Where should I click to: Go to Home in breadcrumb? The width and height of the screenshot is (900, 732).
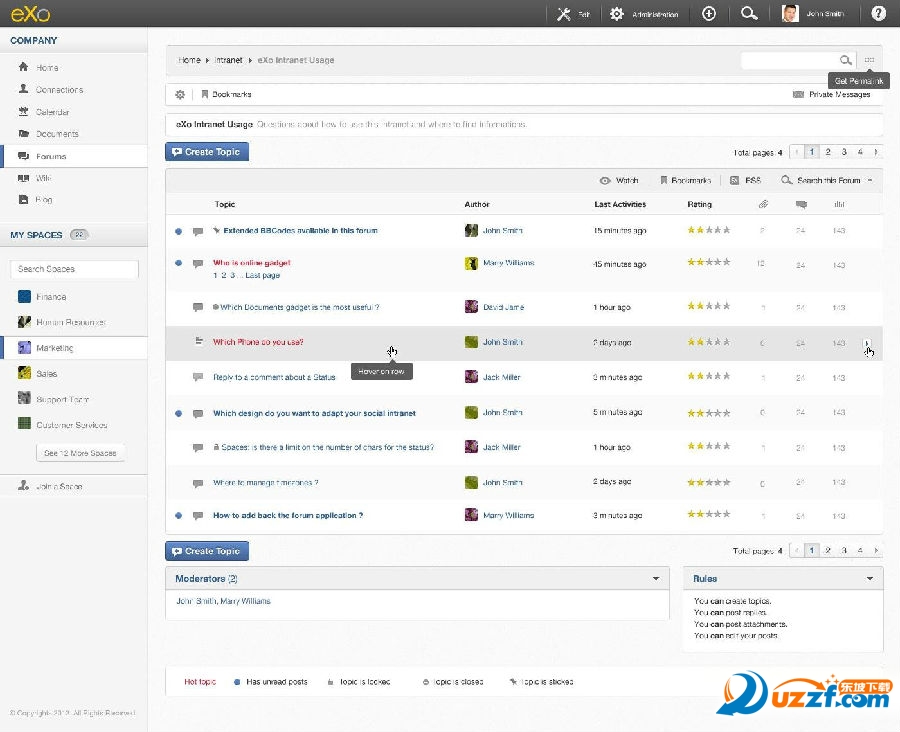tap(189, 60)
